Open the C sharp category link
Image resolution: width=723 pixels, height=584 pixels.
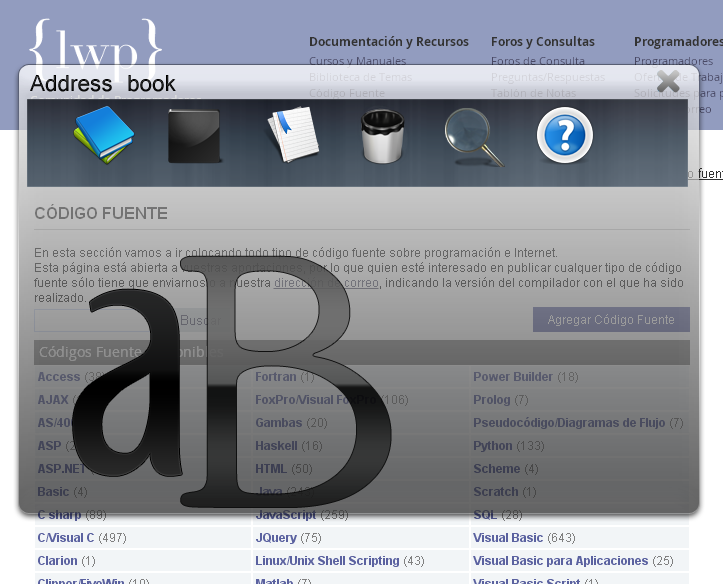[x=59, y=515]
